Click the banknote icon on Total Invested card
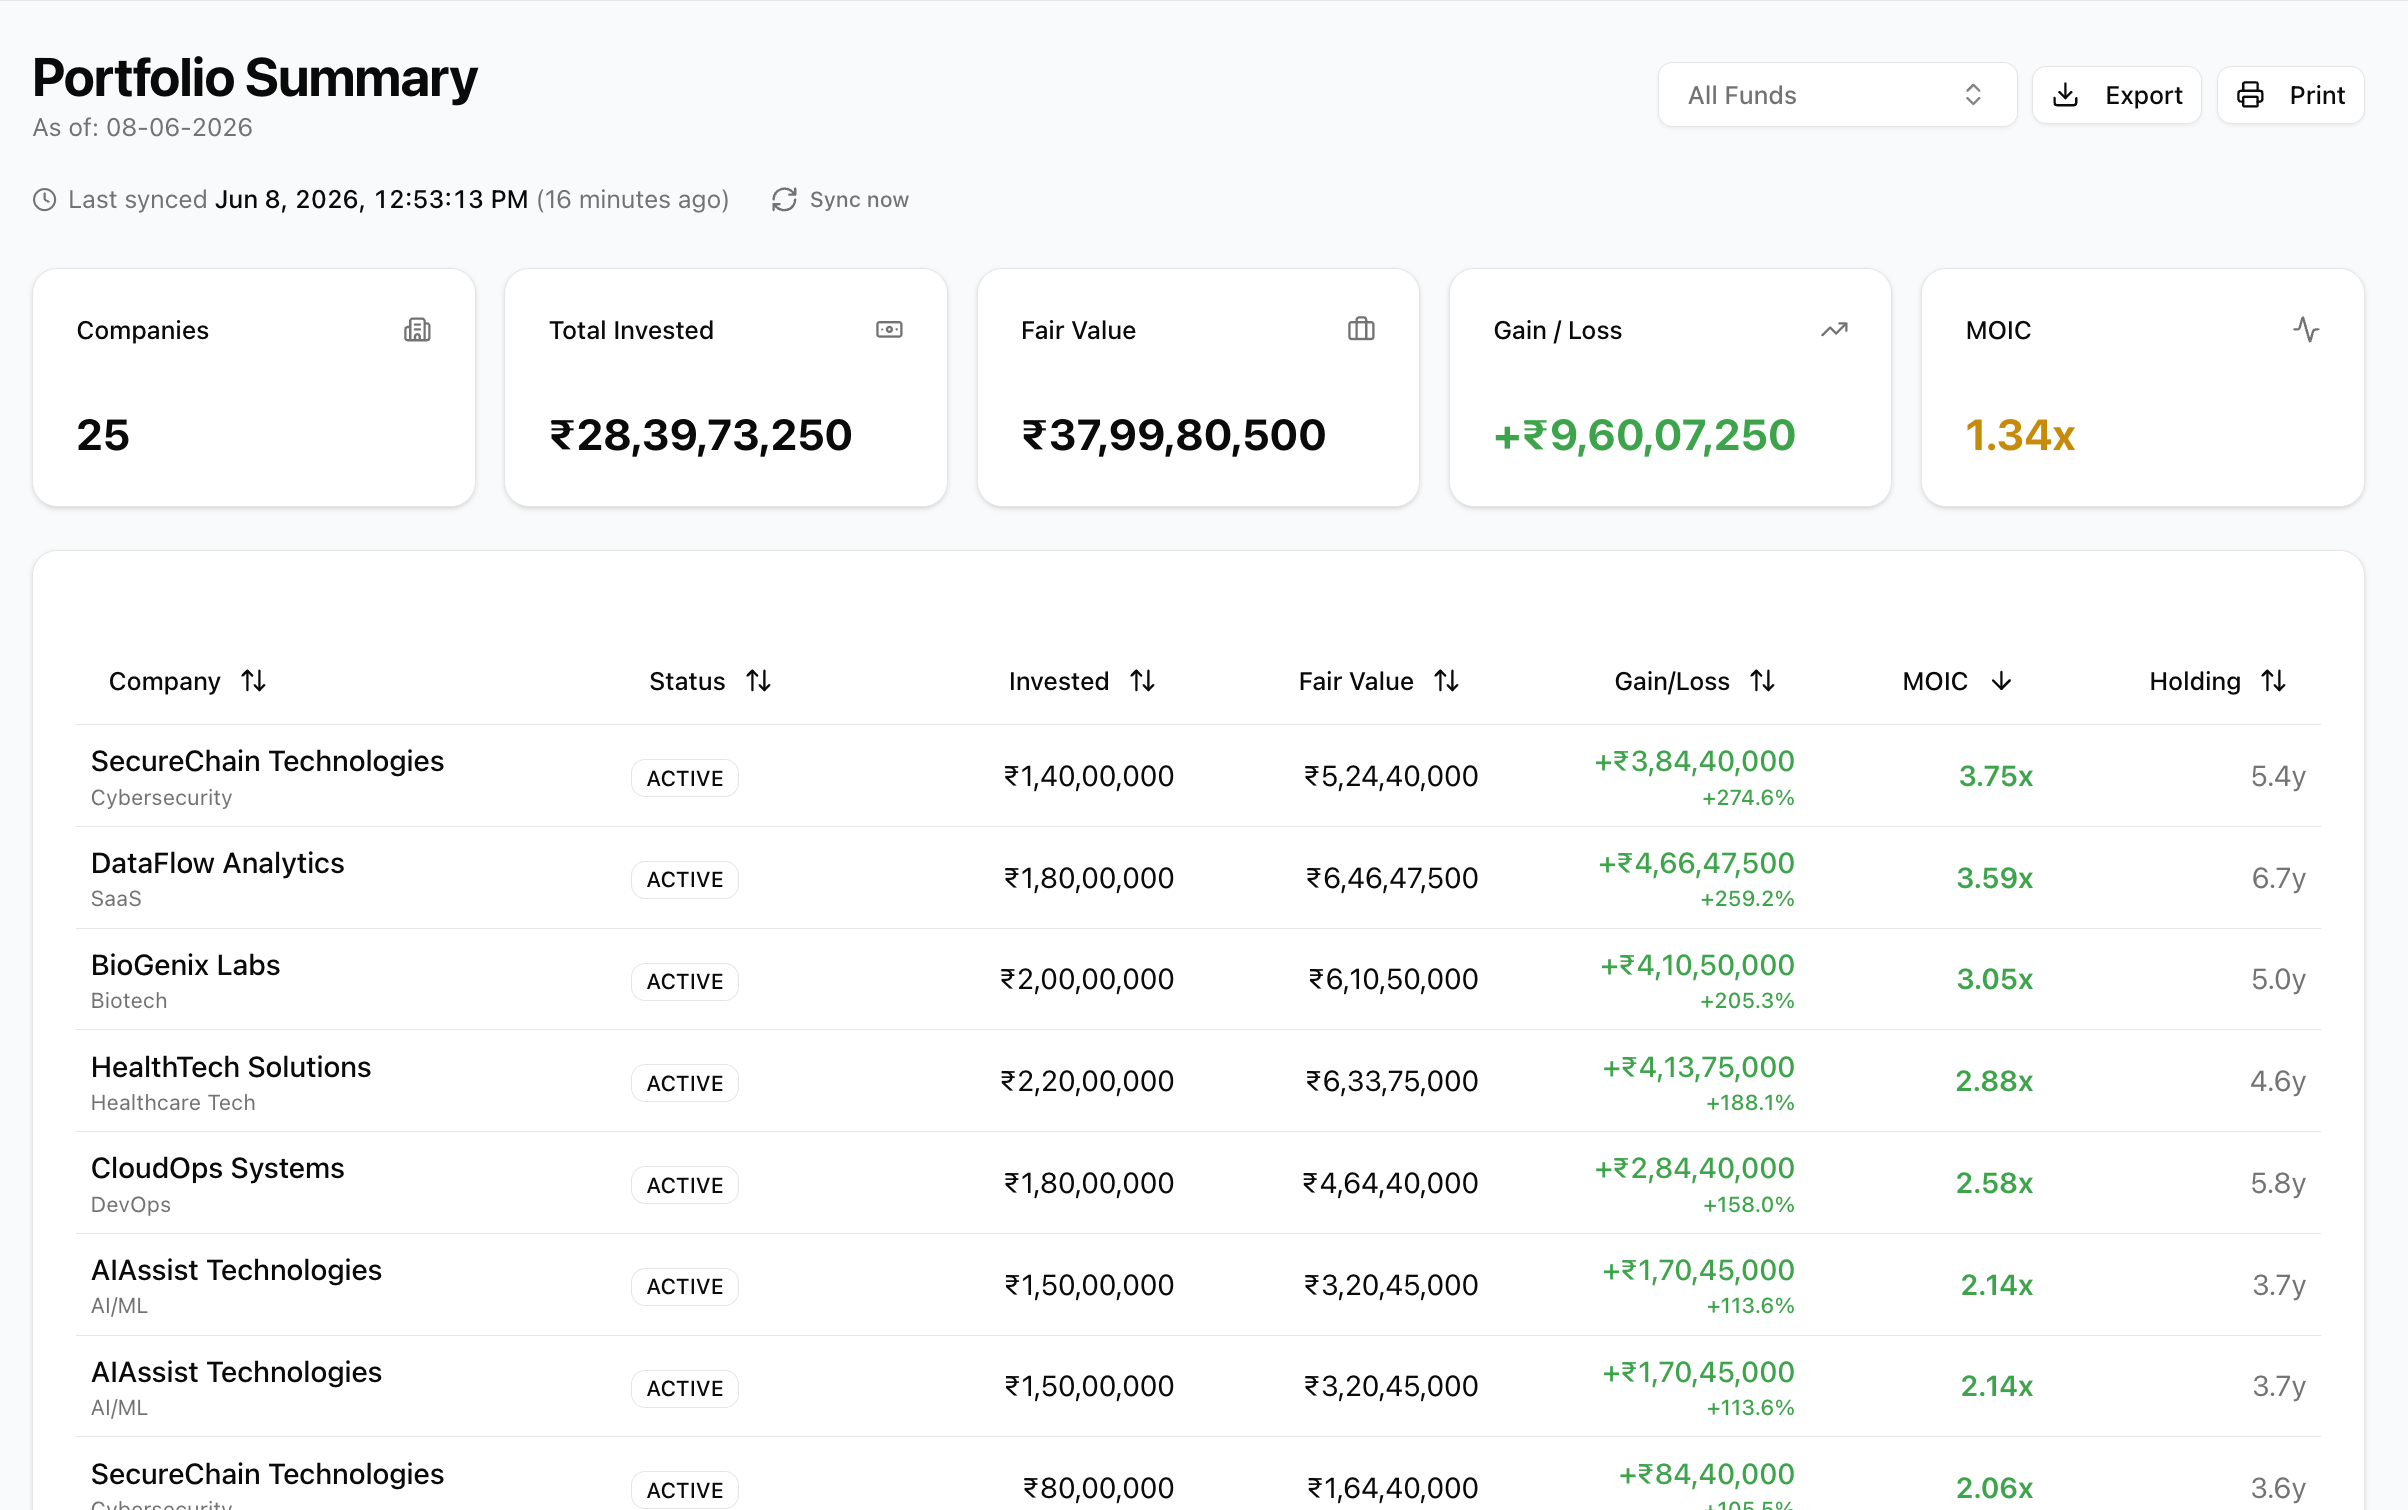2408x1510 pixels. click(889, 330)
